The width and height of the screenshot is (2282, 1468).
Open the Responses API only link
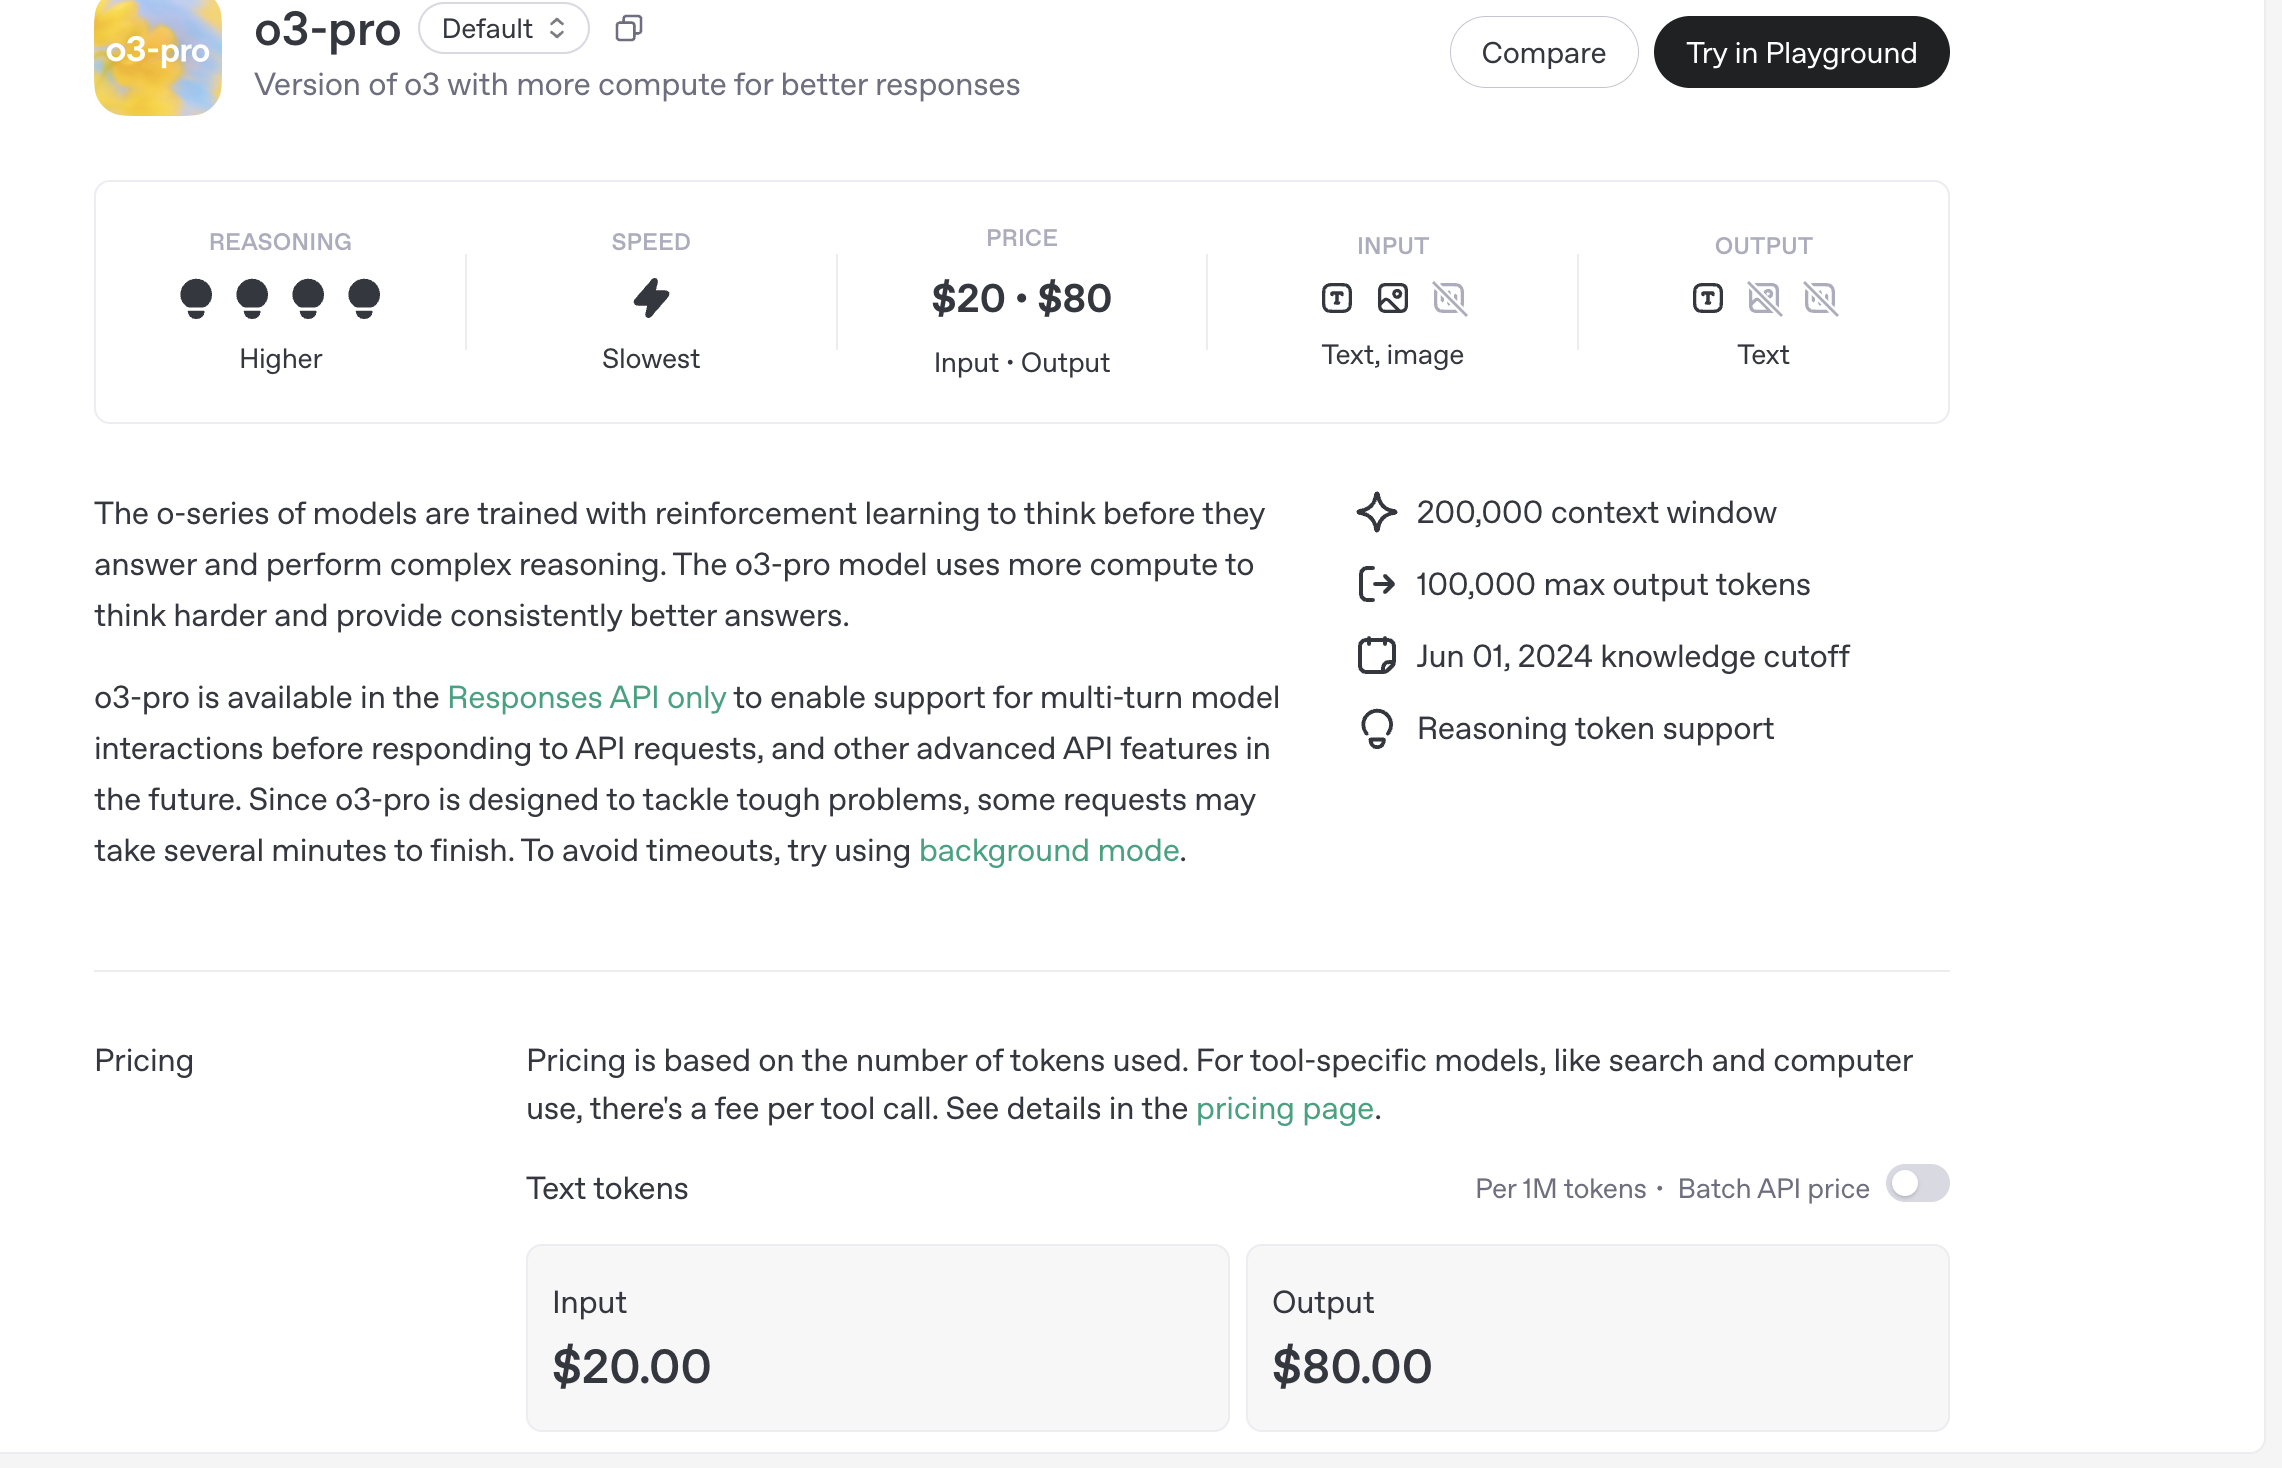[587, 697]
